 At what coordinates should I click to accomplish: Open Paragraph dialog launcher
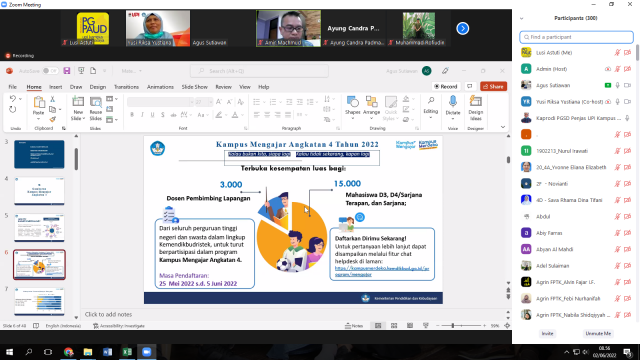pos(338,128)
